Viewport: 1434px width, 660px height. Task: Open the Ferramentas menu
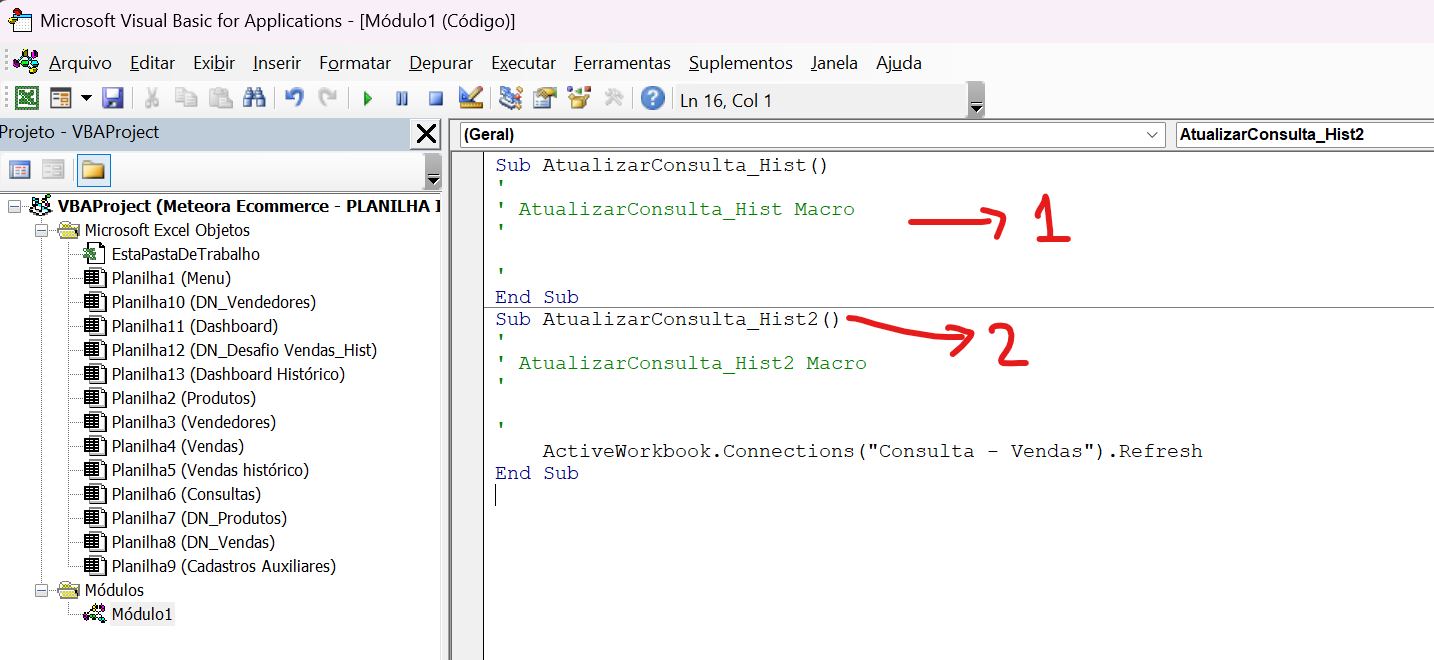click(x=622, y=63)
